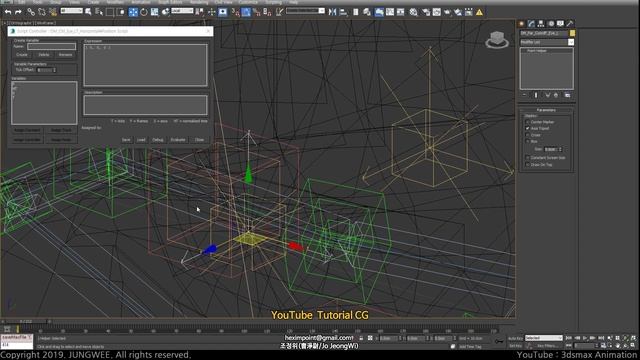Click the Tick Offset spinner arrows
The height and width of the screenshot is (360, 640).
tap(54, 70)
